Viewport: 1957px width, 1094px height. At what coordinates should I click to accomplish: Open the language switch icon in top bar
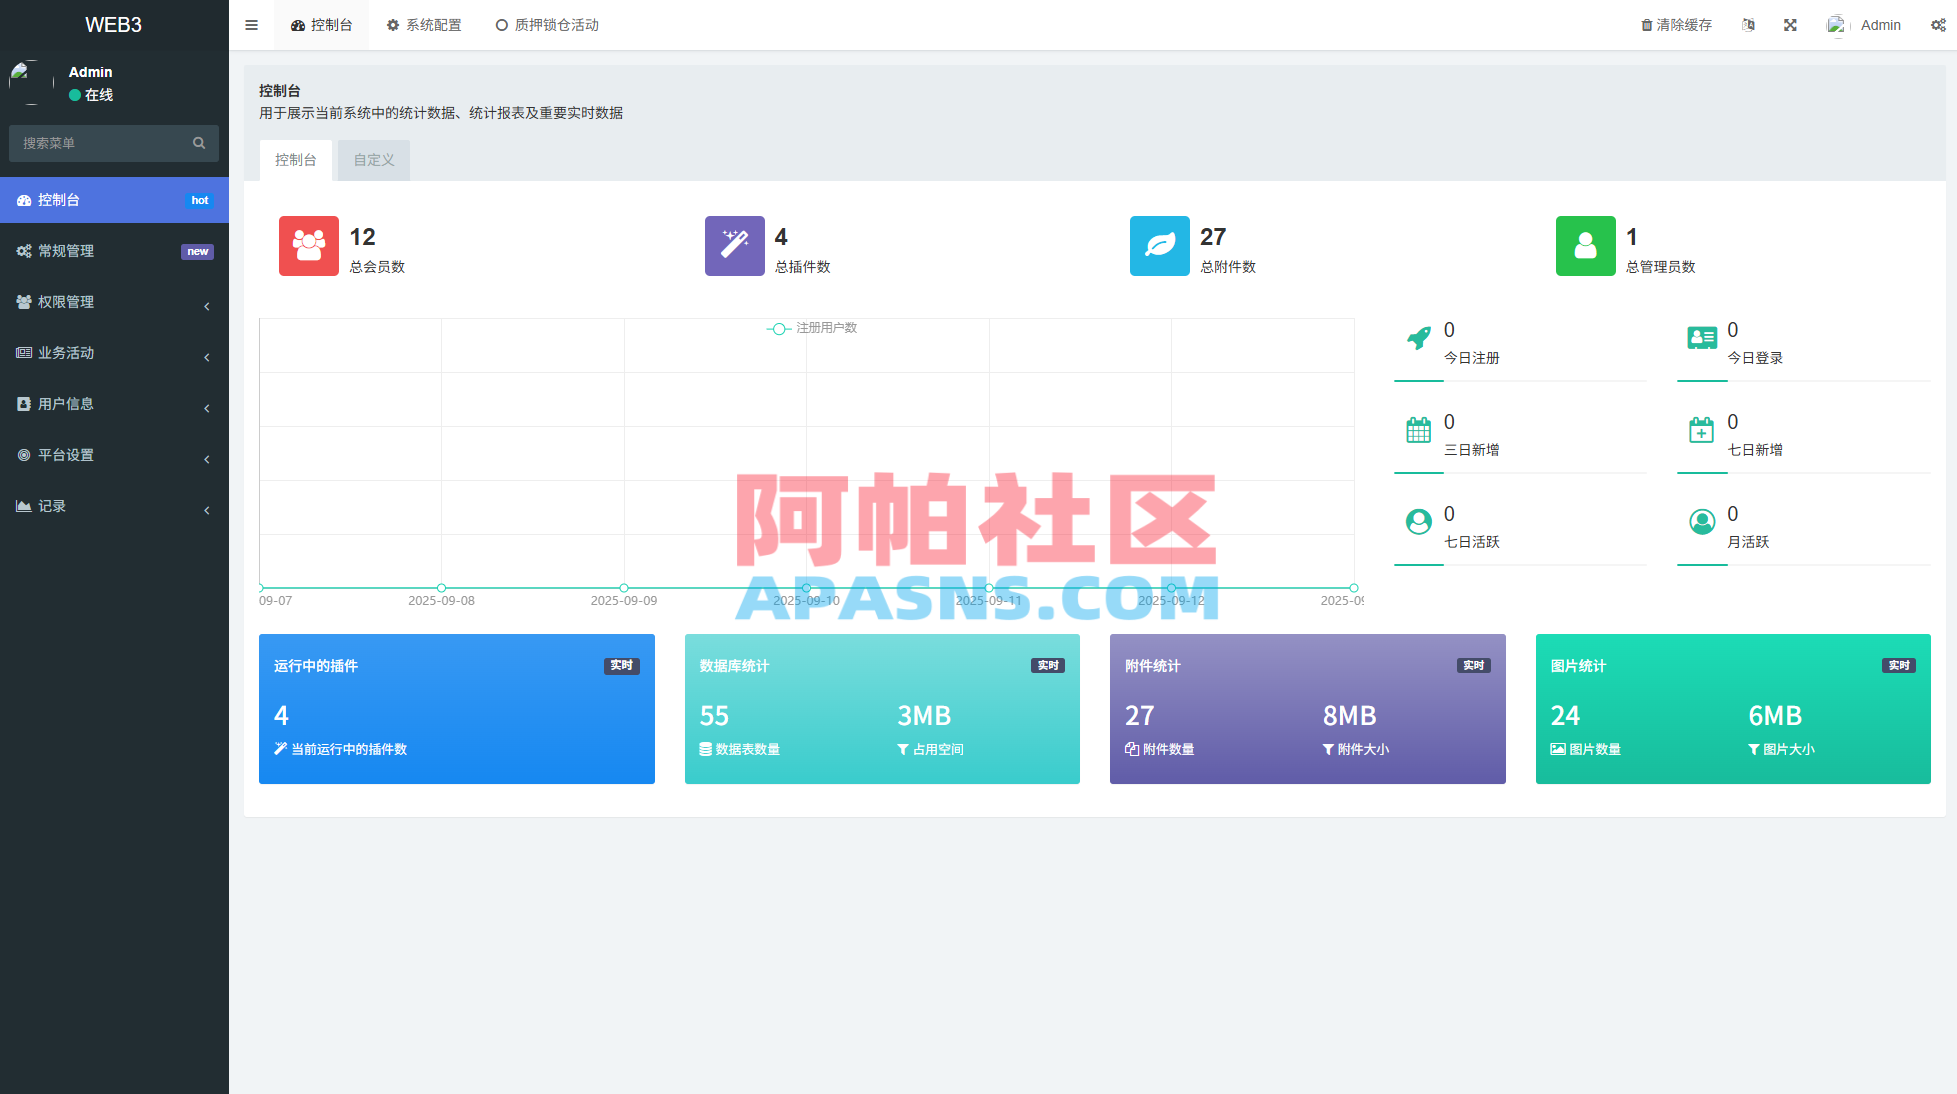[x=1748, y=25]
